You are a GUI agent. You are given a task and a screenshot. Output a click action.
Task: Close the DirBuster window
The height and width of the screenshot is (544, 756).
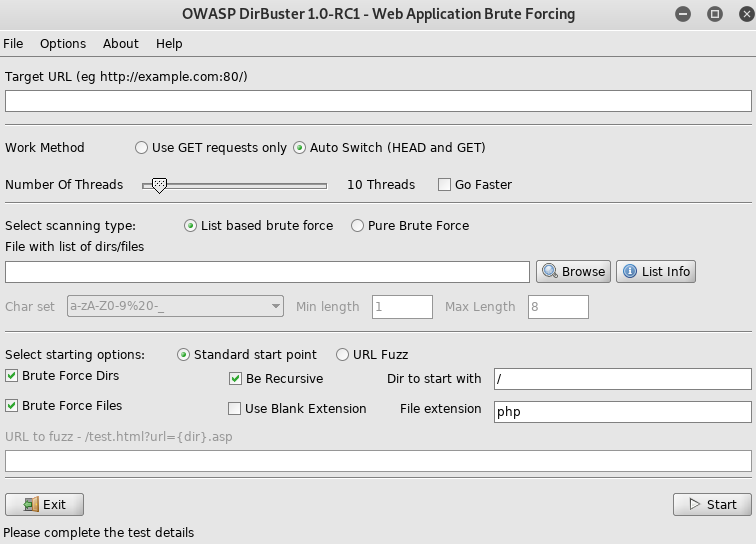pos(747,14)
